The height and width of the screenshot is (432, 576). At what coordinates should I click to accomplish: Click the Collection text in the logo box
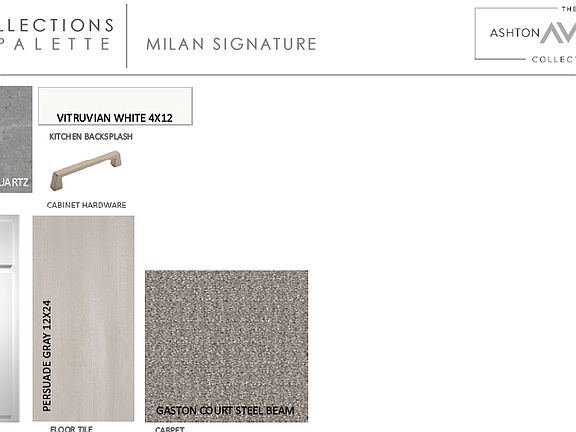pos(554,59)
